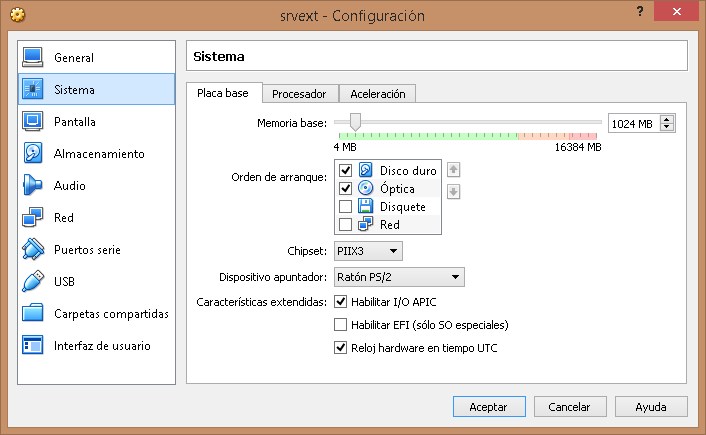Switch to the Aceleración tab
Viewport: 706px width, 435px height.
[x=377, y=94]
